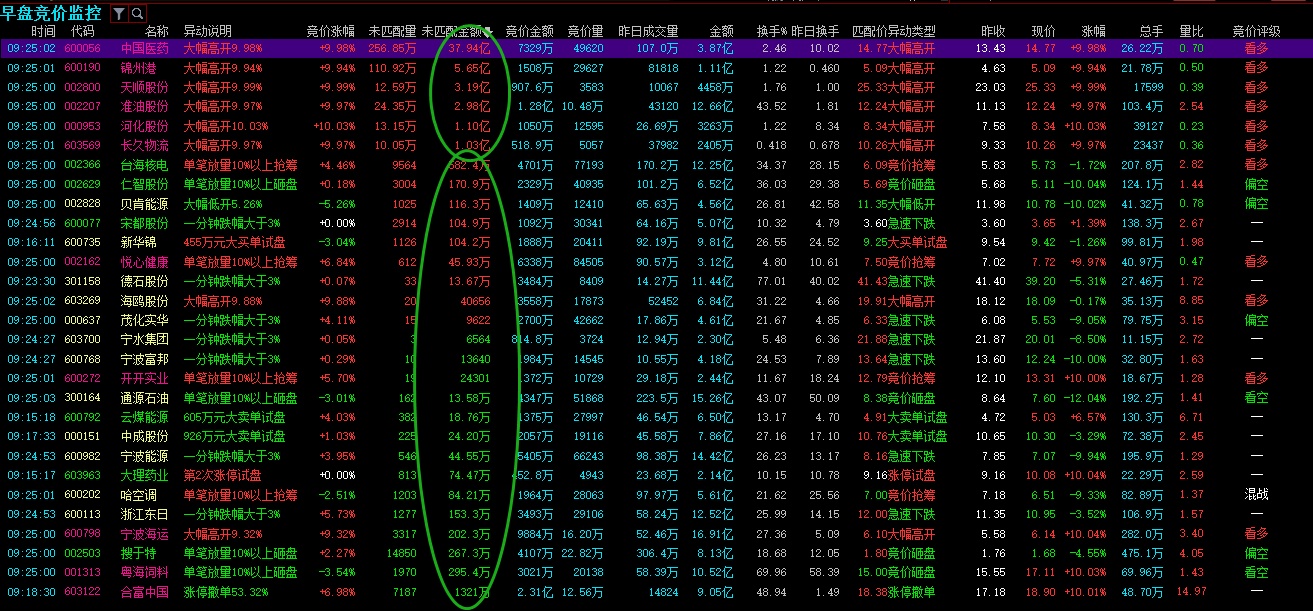Select stock code 600077
Viewport: 1313px width, 611px height.
pos(82,223)
